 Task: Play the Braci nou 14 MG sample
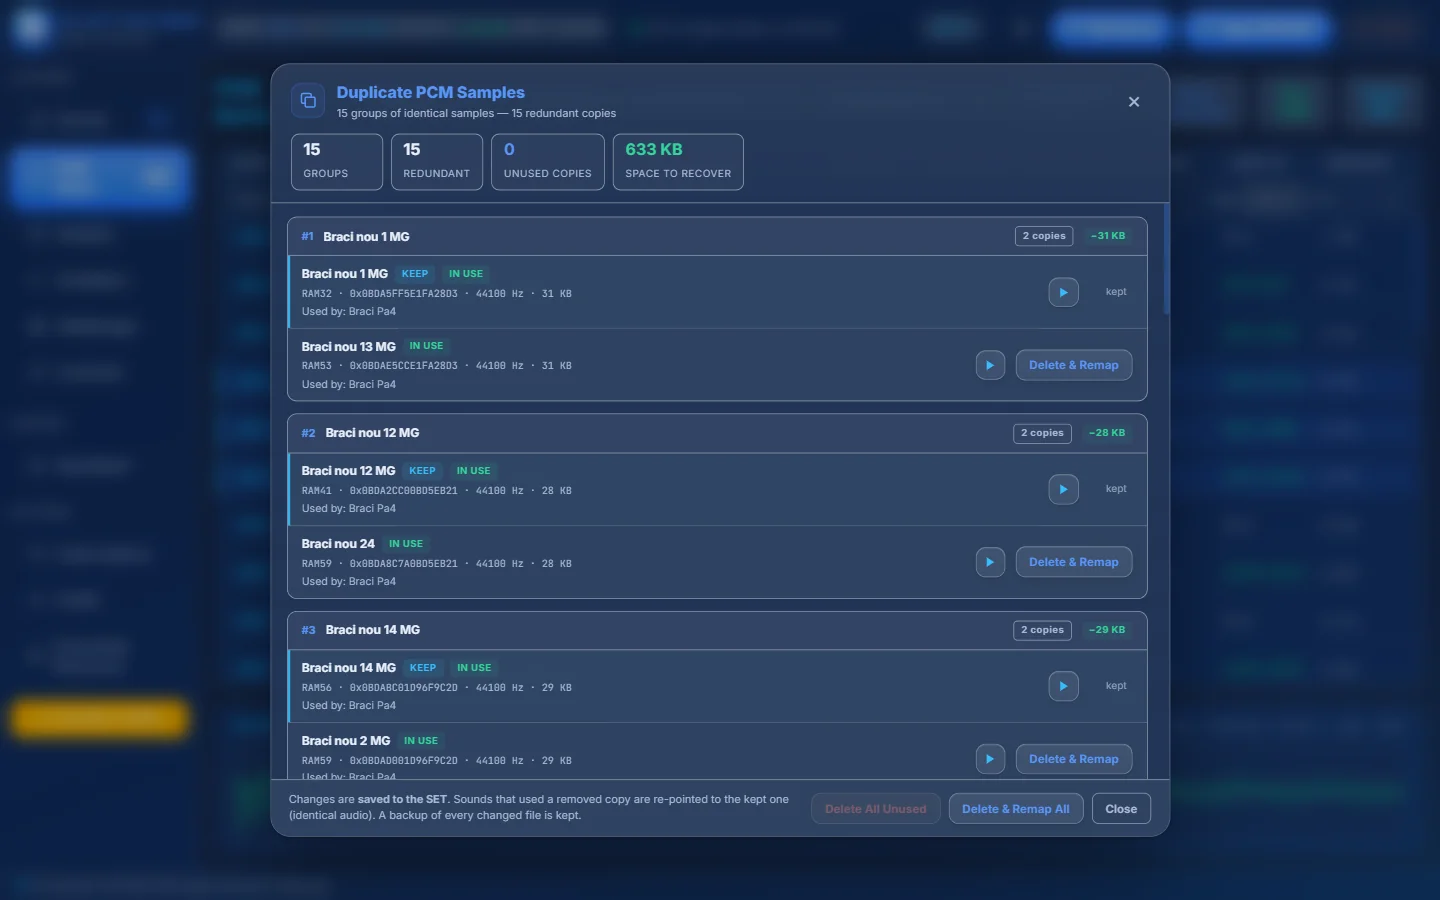coord(1063,686)
